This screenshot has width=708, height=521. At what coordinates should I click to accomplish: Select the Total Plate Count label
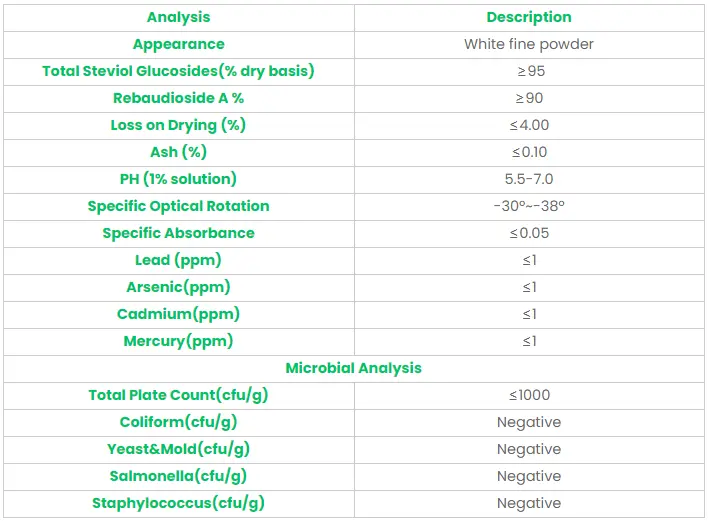(x=178, y=395)
